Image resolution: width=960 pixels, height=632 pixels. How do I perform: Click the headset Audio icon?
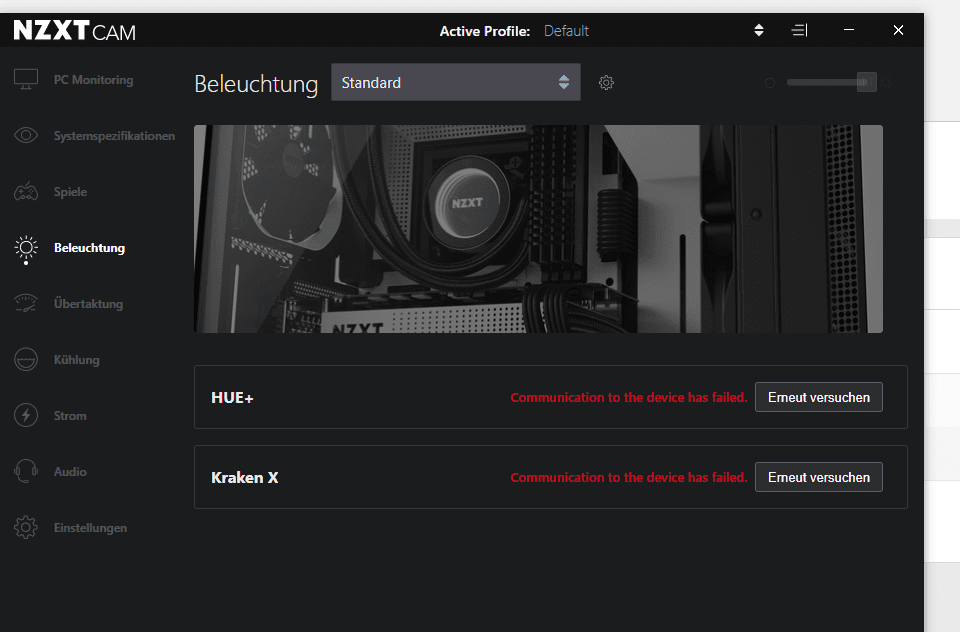(x=26, y=471)
